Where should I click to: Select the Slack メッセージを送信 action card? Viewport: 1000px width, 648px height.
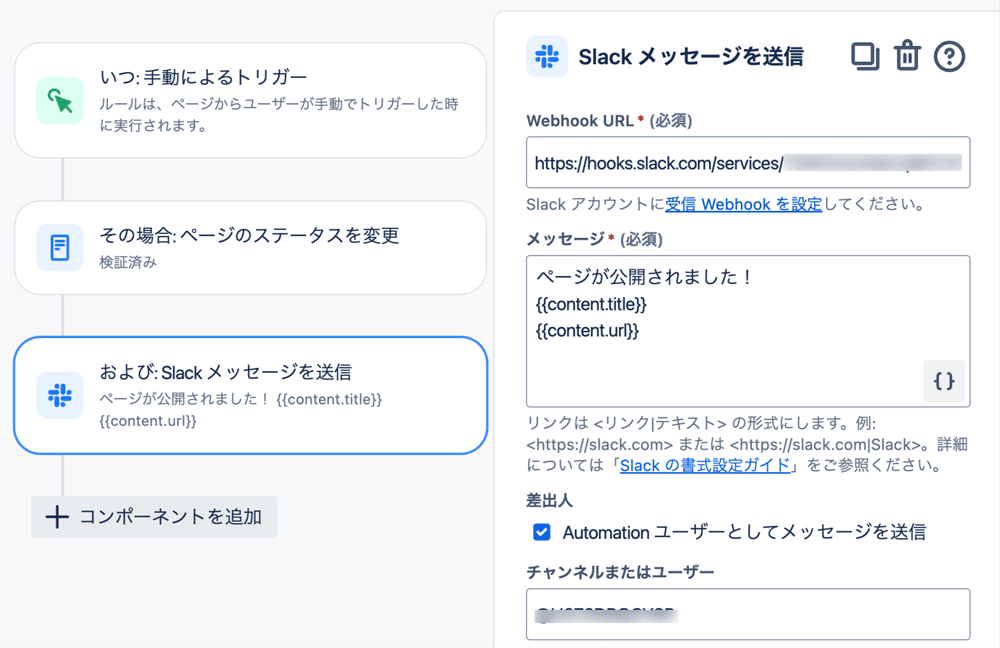[251, 395]
